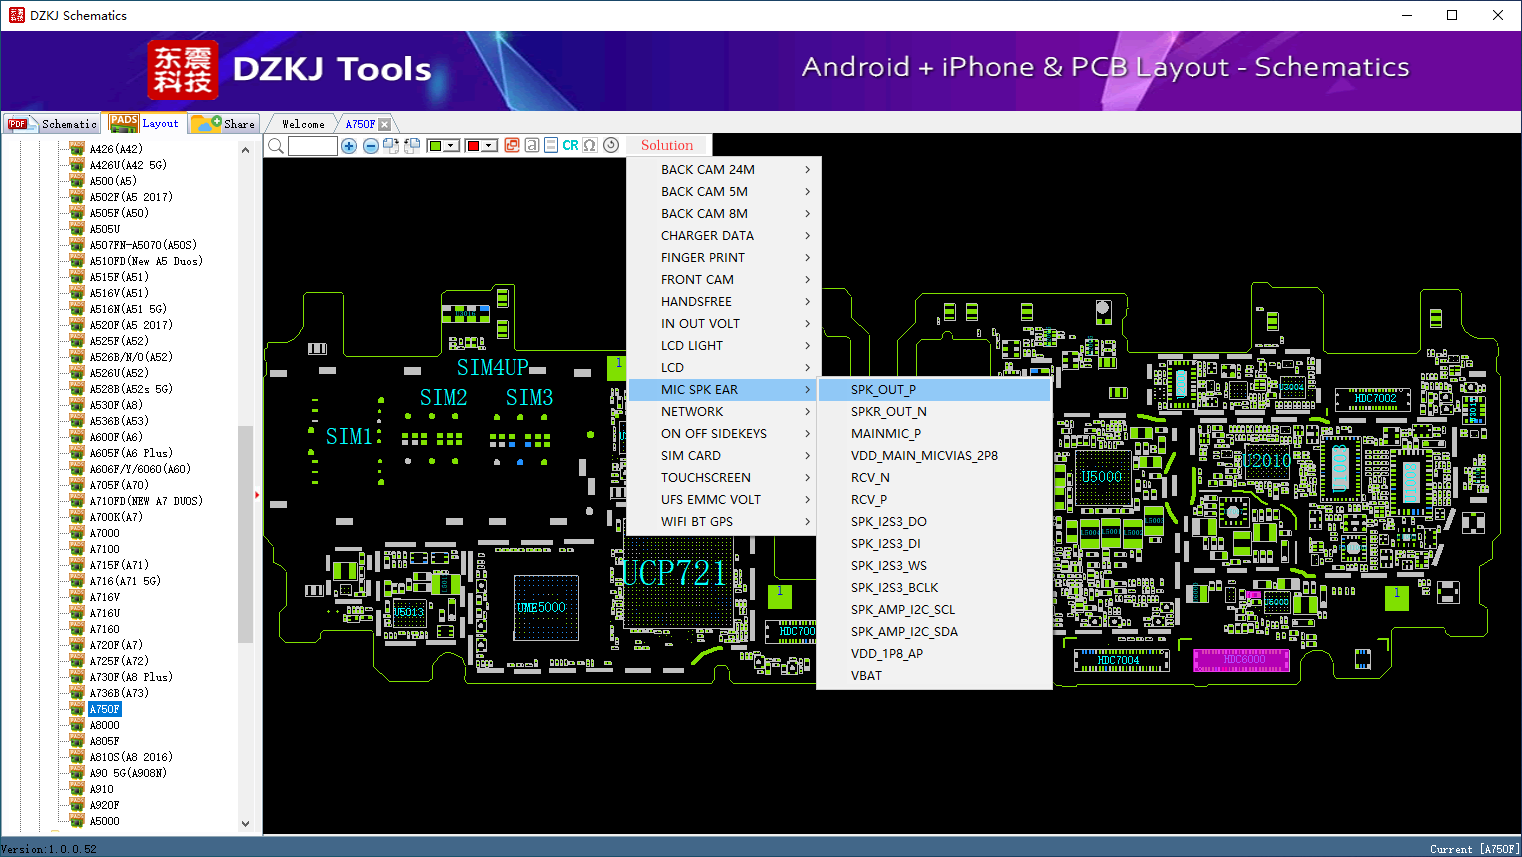The height and width of the screenshot is (857, 1522).
Task: Select the highlighted A750F tree item
Action: coord(105,709)
